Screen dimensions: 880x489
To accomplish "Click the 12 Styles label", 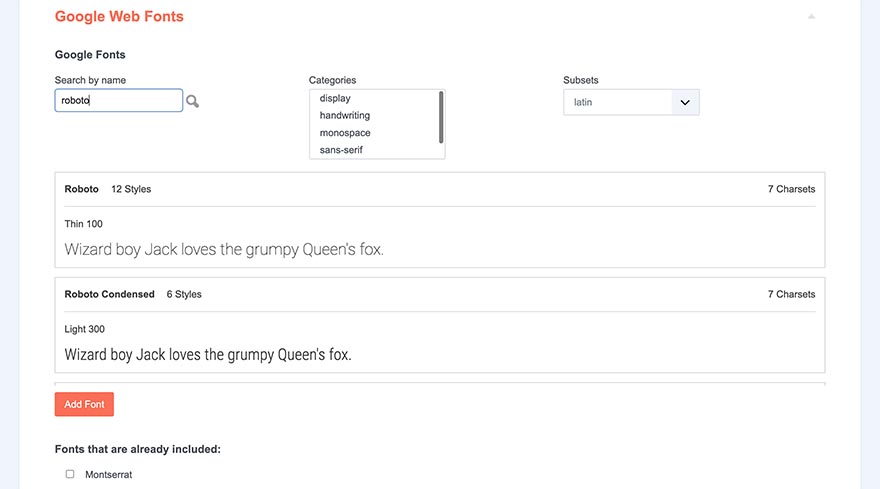I will point(131,189).
